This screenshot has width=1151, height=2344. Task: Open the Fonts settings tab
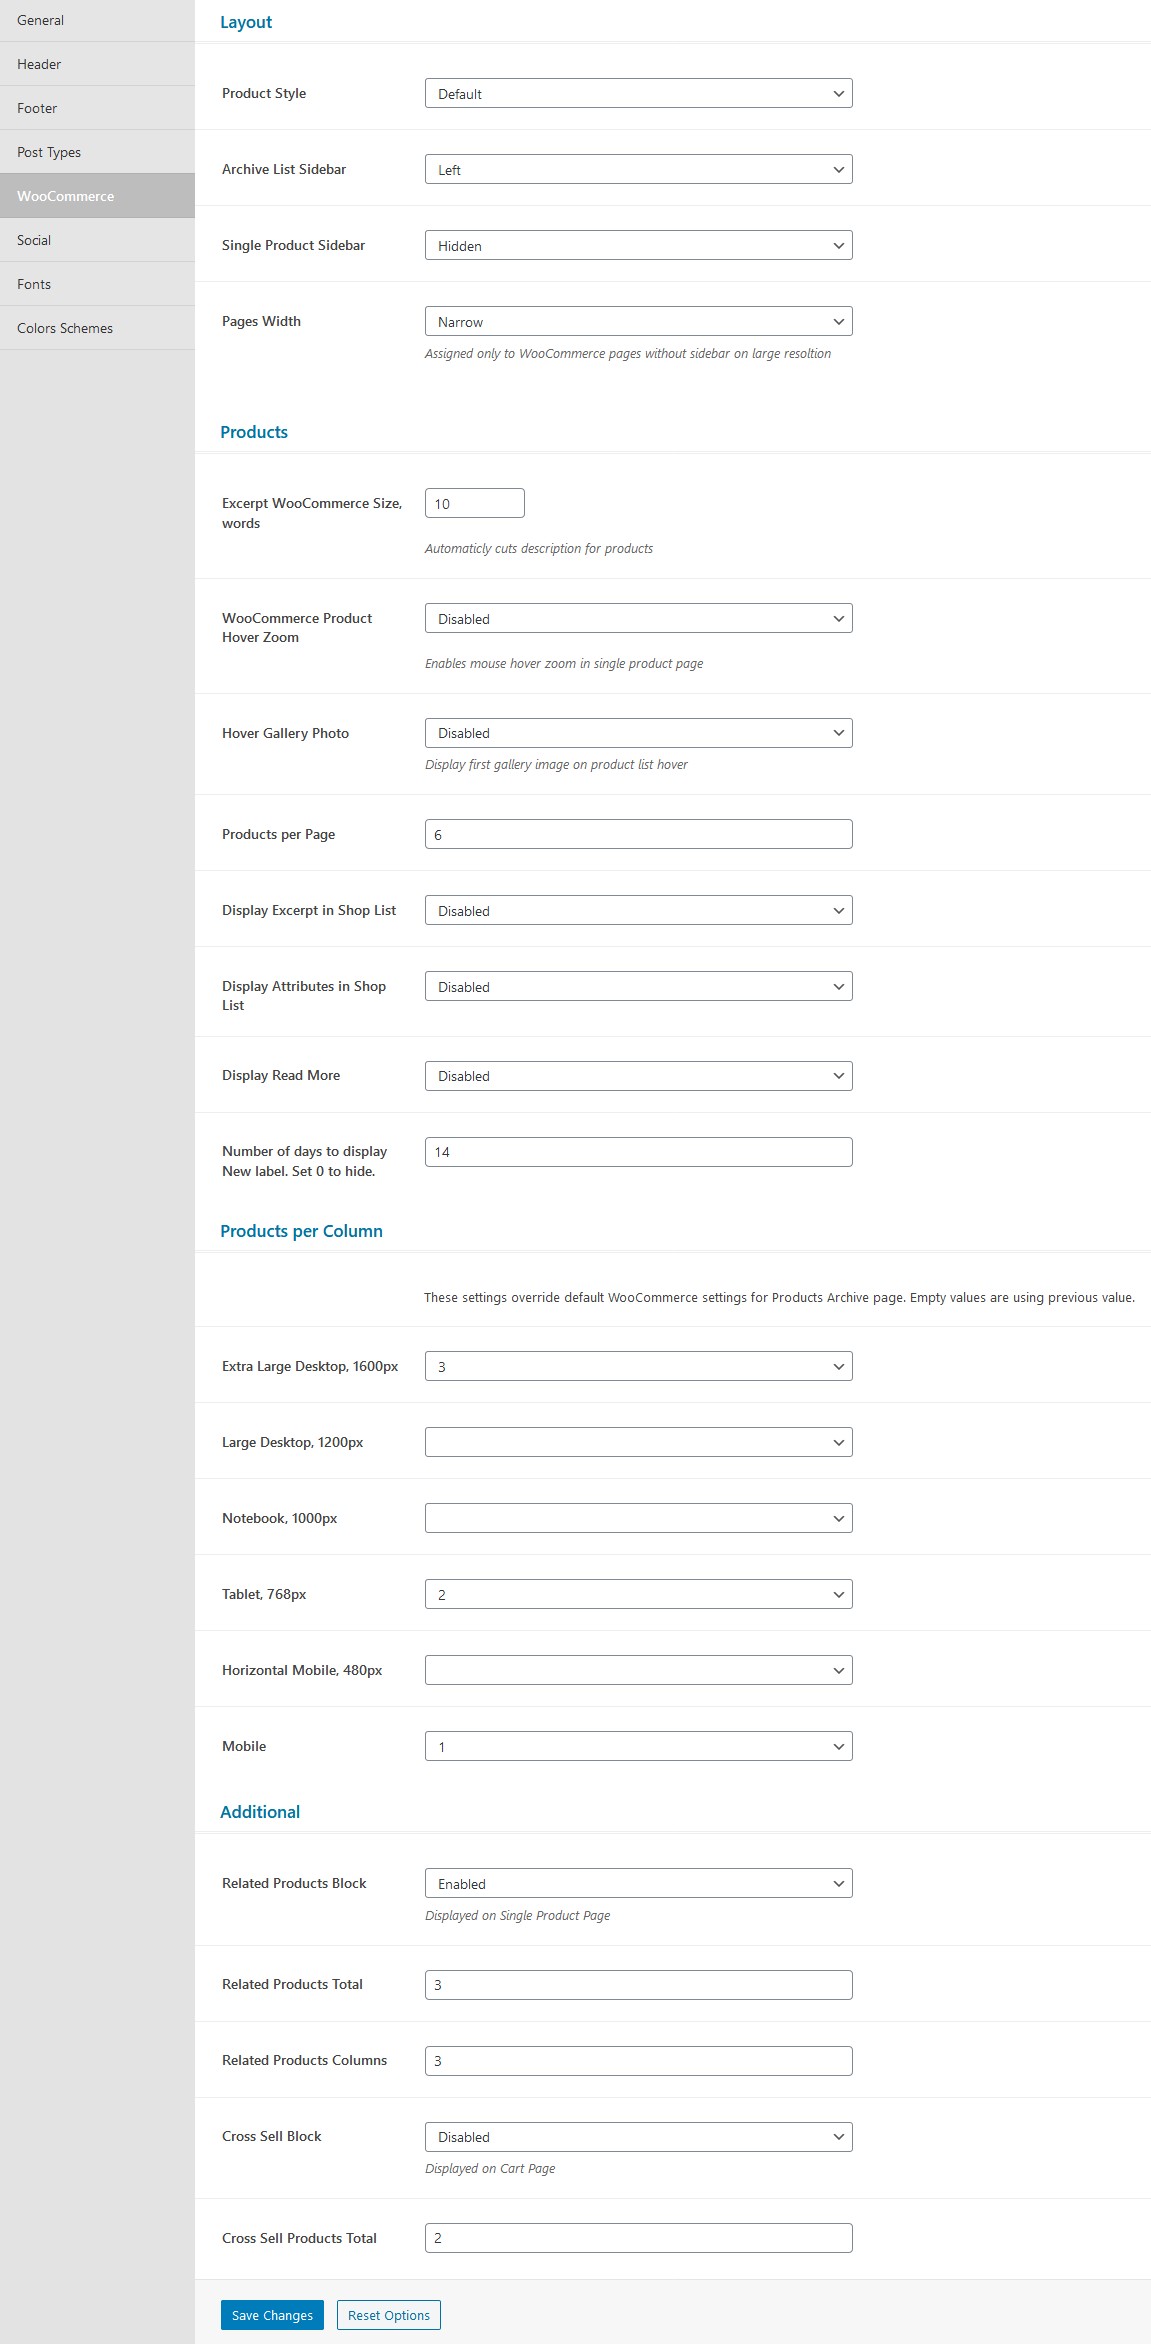pos(97,284)
